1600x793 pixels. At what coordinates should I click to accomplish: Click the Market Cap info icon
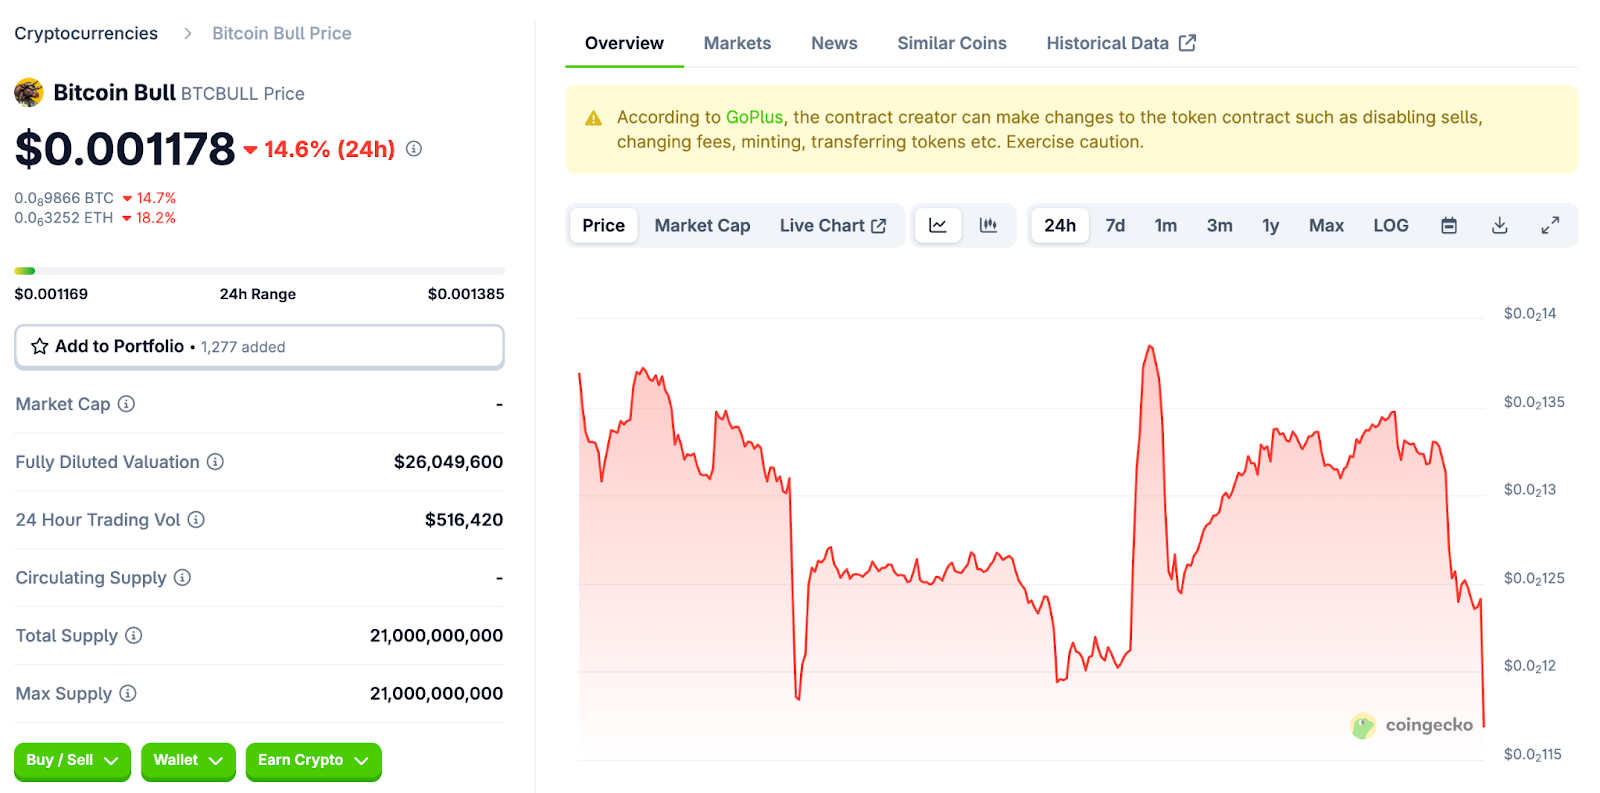pos(126,404)
